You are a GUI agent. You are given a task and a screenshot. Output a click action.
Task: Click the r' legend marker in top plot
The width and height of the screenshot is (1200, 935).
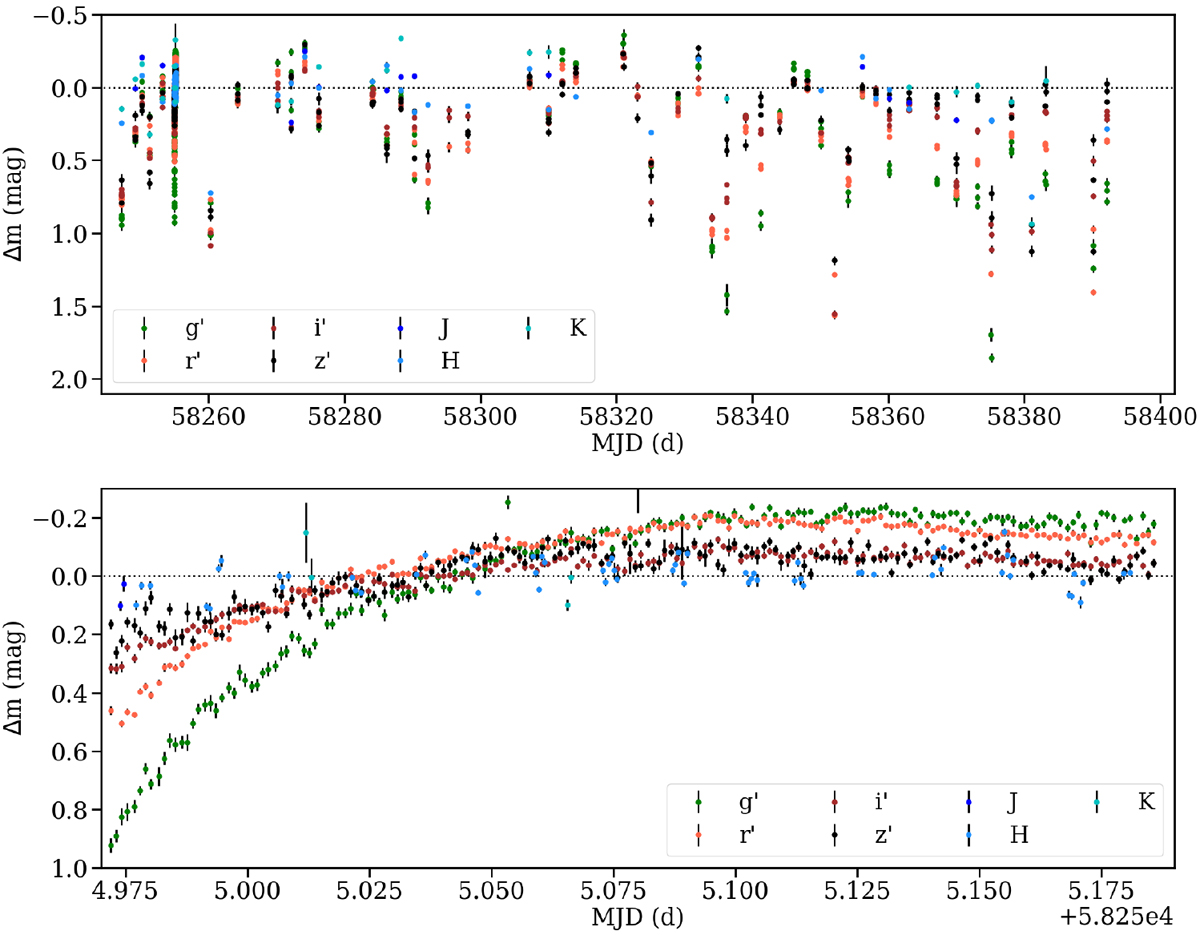point(145,359)
